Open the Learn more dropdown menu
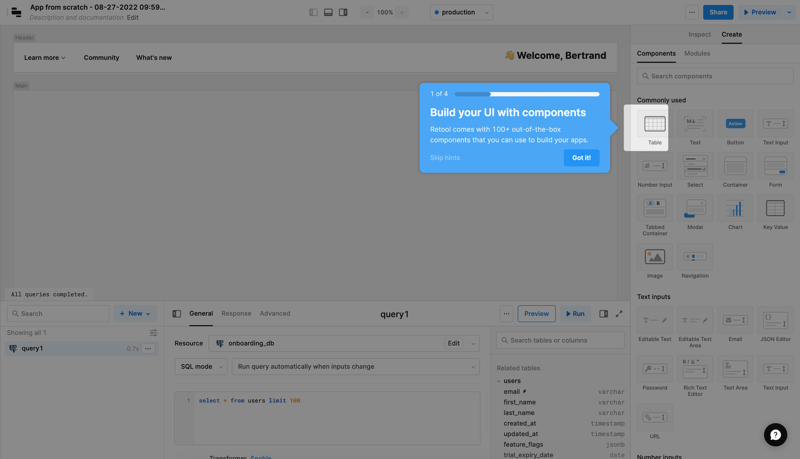This screenshot has height=459, width=800. 45,58
